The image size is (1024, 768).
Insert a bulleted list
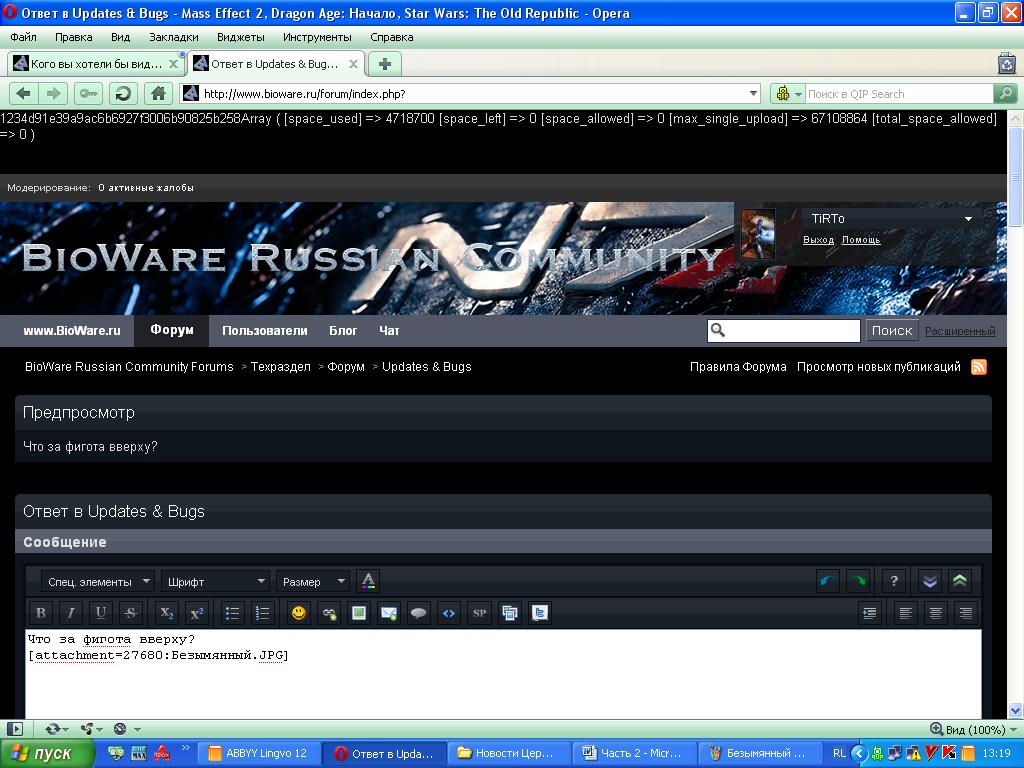click(x=232, y=613)
